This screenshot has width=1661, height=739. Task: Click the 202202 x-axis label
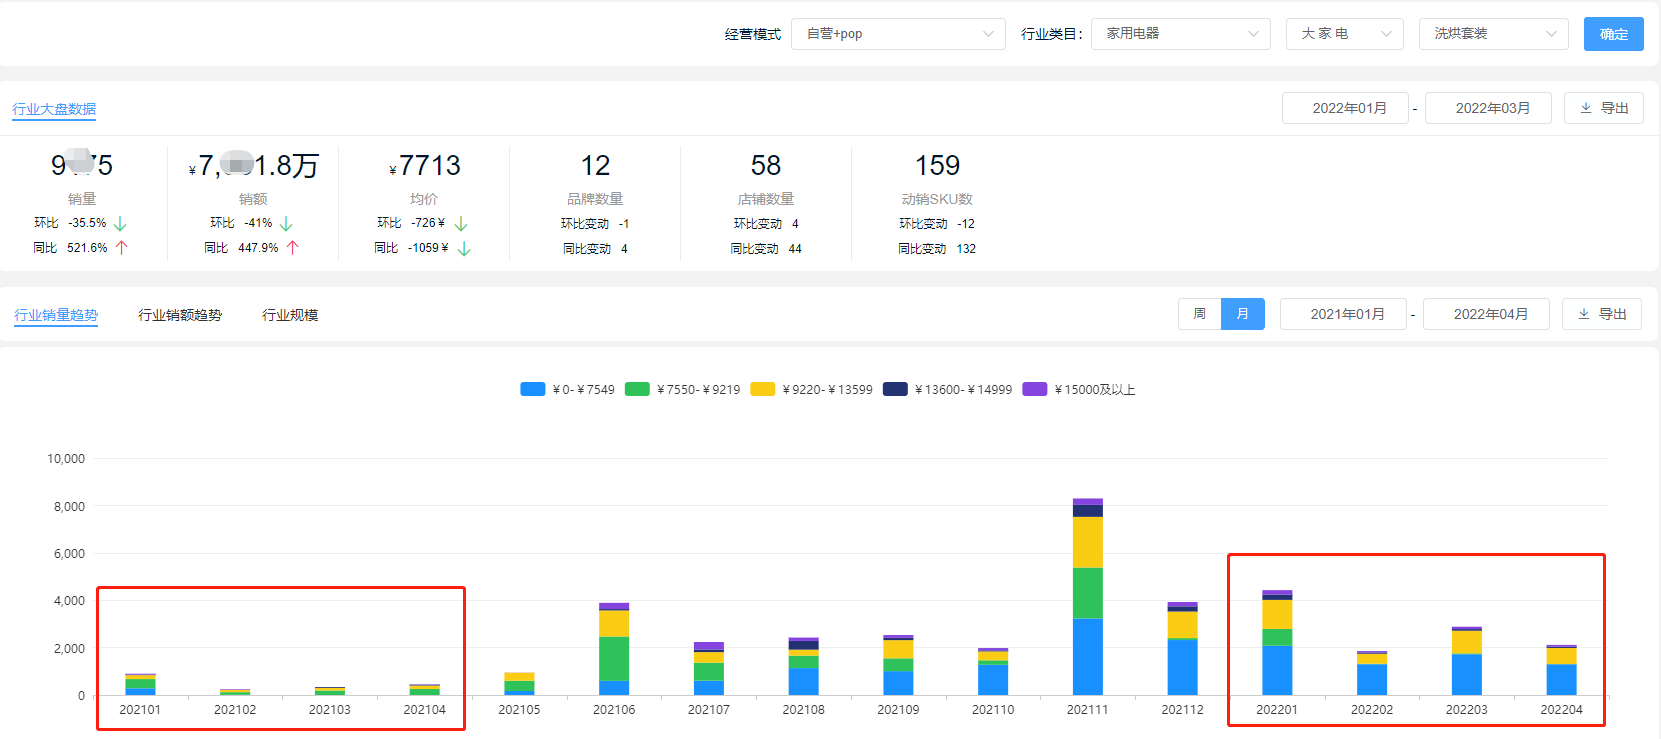1372,710
